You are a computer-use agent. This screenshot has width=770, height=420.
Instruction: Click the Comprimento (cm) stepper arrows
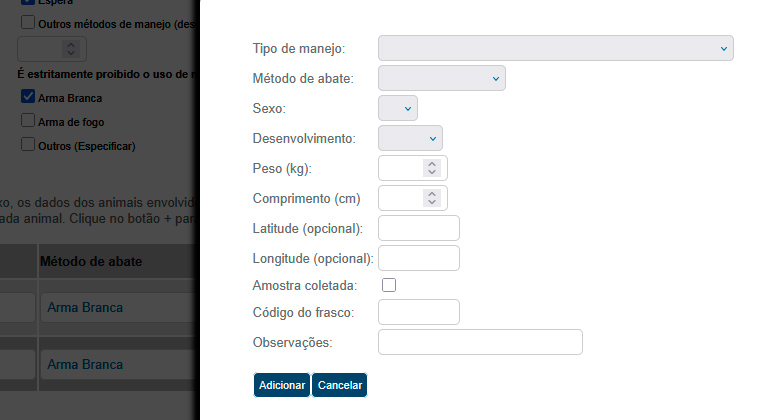coord(431,198)
